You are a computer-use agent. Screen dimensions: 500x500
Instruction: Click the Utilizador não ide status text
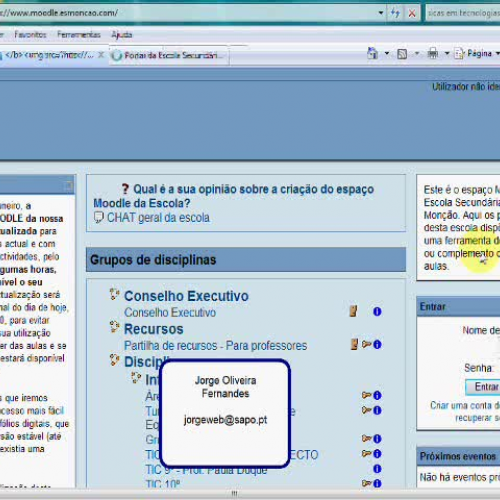pyautogui.click(x=466, y=87)
